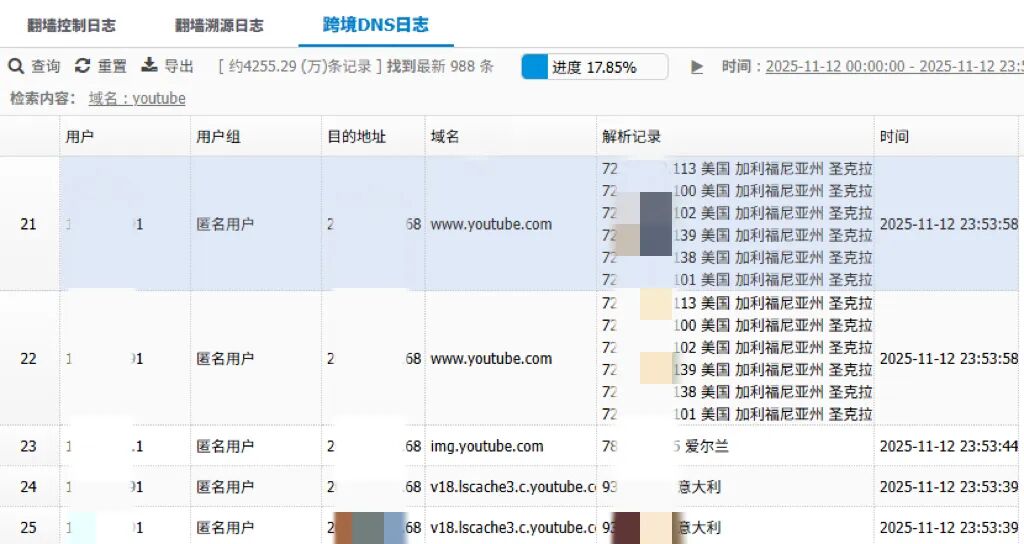Screen dimensions: 1024x544
Task: Click 匿名用户 in row 25
Action: pyautogui.click(x=225, y=527)
